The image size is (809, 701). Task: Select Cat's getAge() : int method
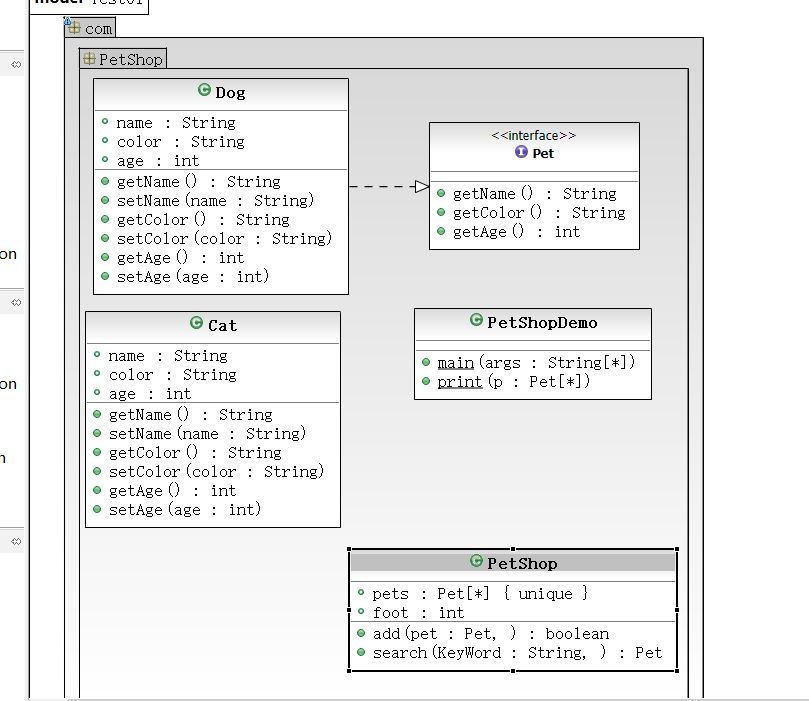172,490
